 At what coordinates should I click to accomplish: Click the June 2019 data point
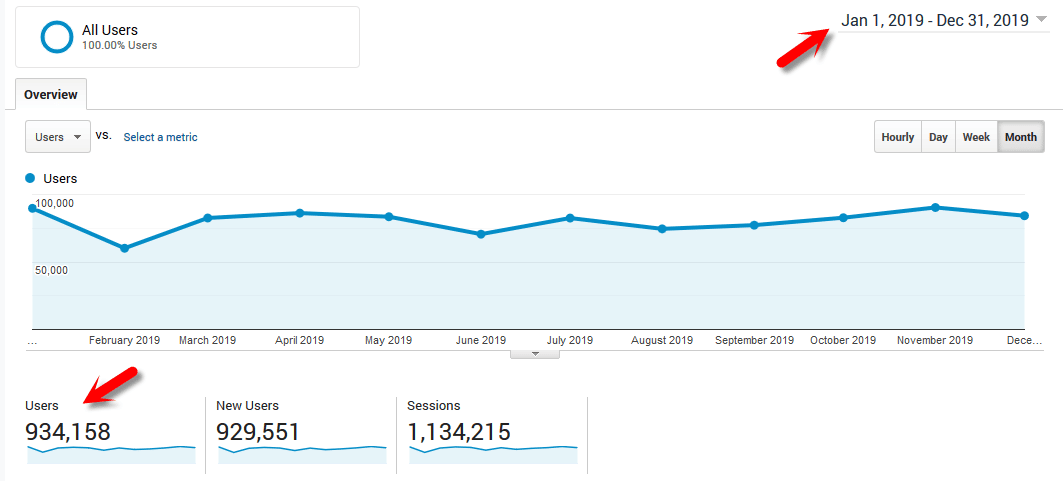(x=481, y=234)
